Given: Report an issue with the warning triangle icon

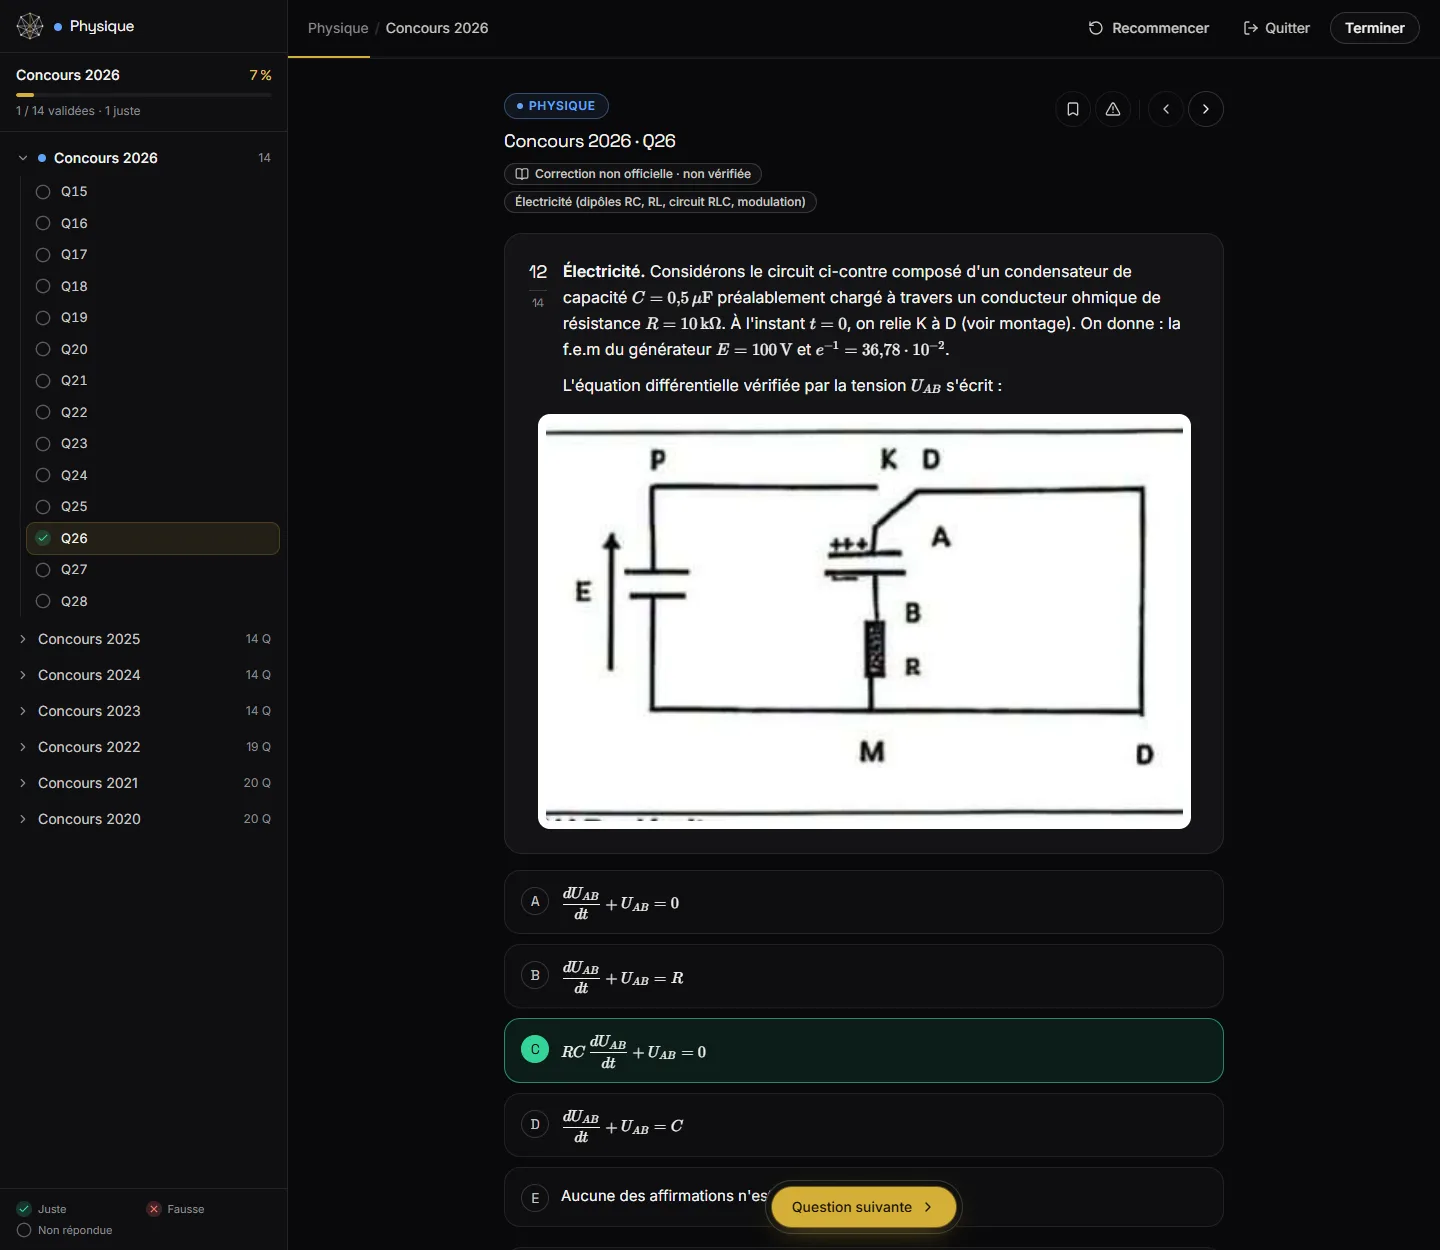Looking at the screenshot, I should pos(1113,109).
